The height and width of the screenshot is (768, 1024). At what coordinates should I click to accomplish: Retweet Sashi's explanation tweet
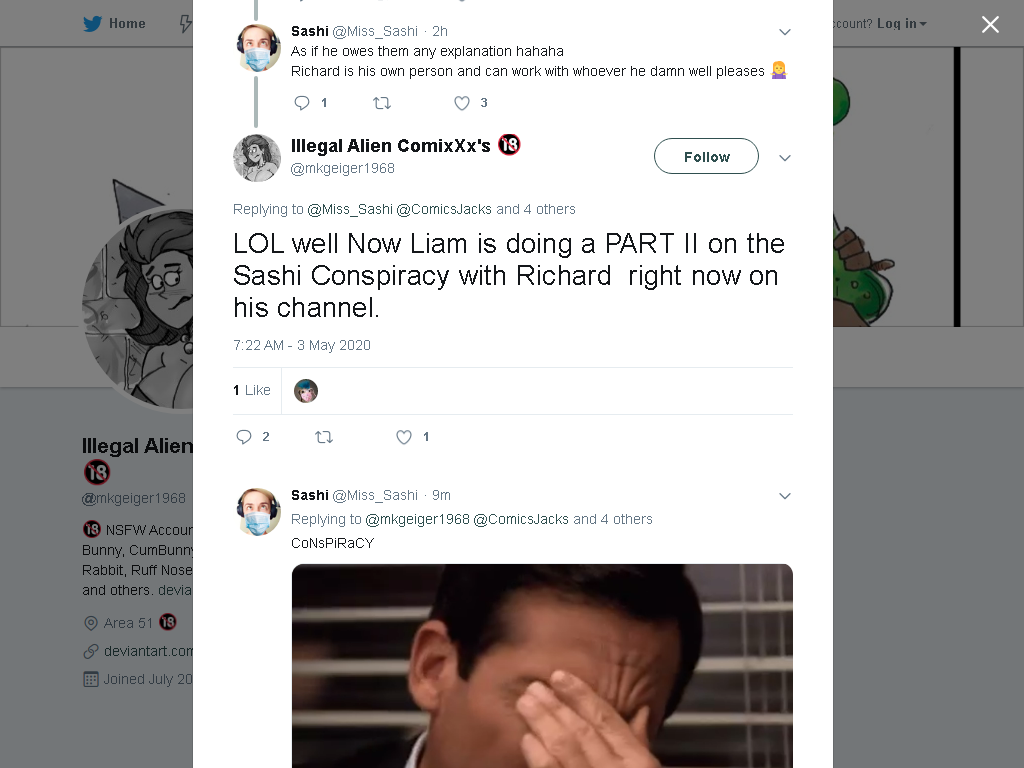tap(381, 103)
